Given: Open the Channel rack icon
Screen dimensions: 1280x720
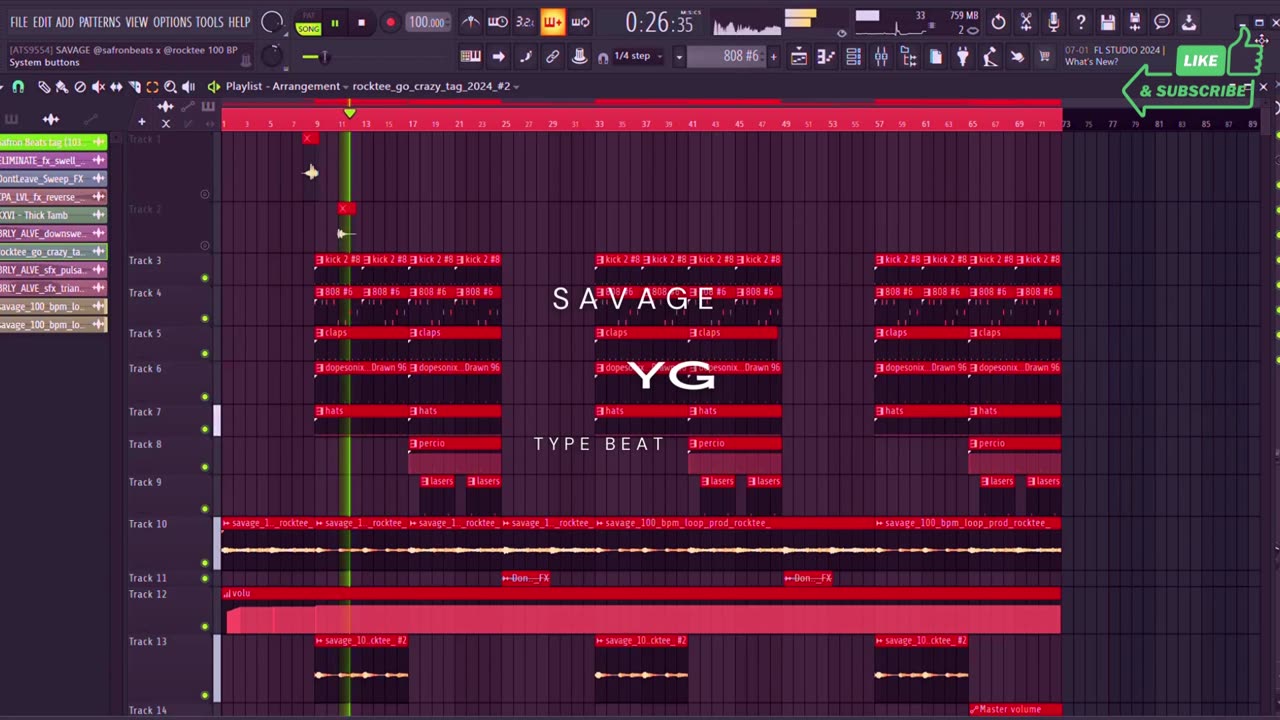Looking at the screenshot, I should (x=853, y=57).
